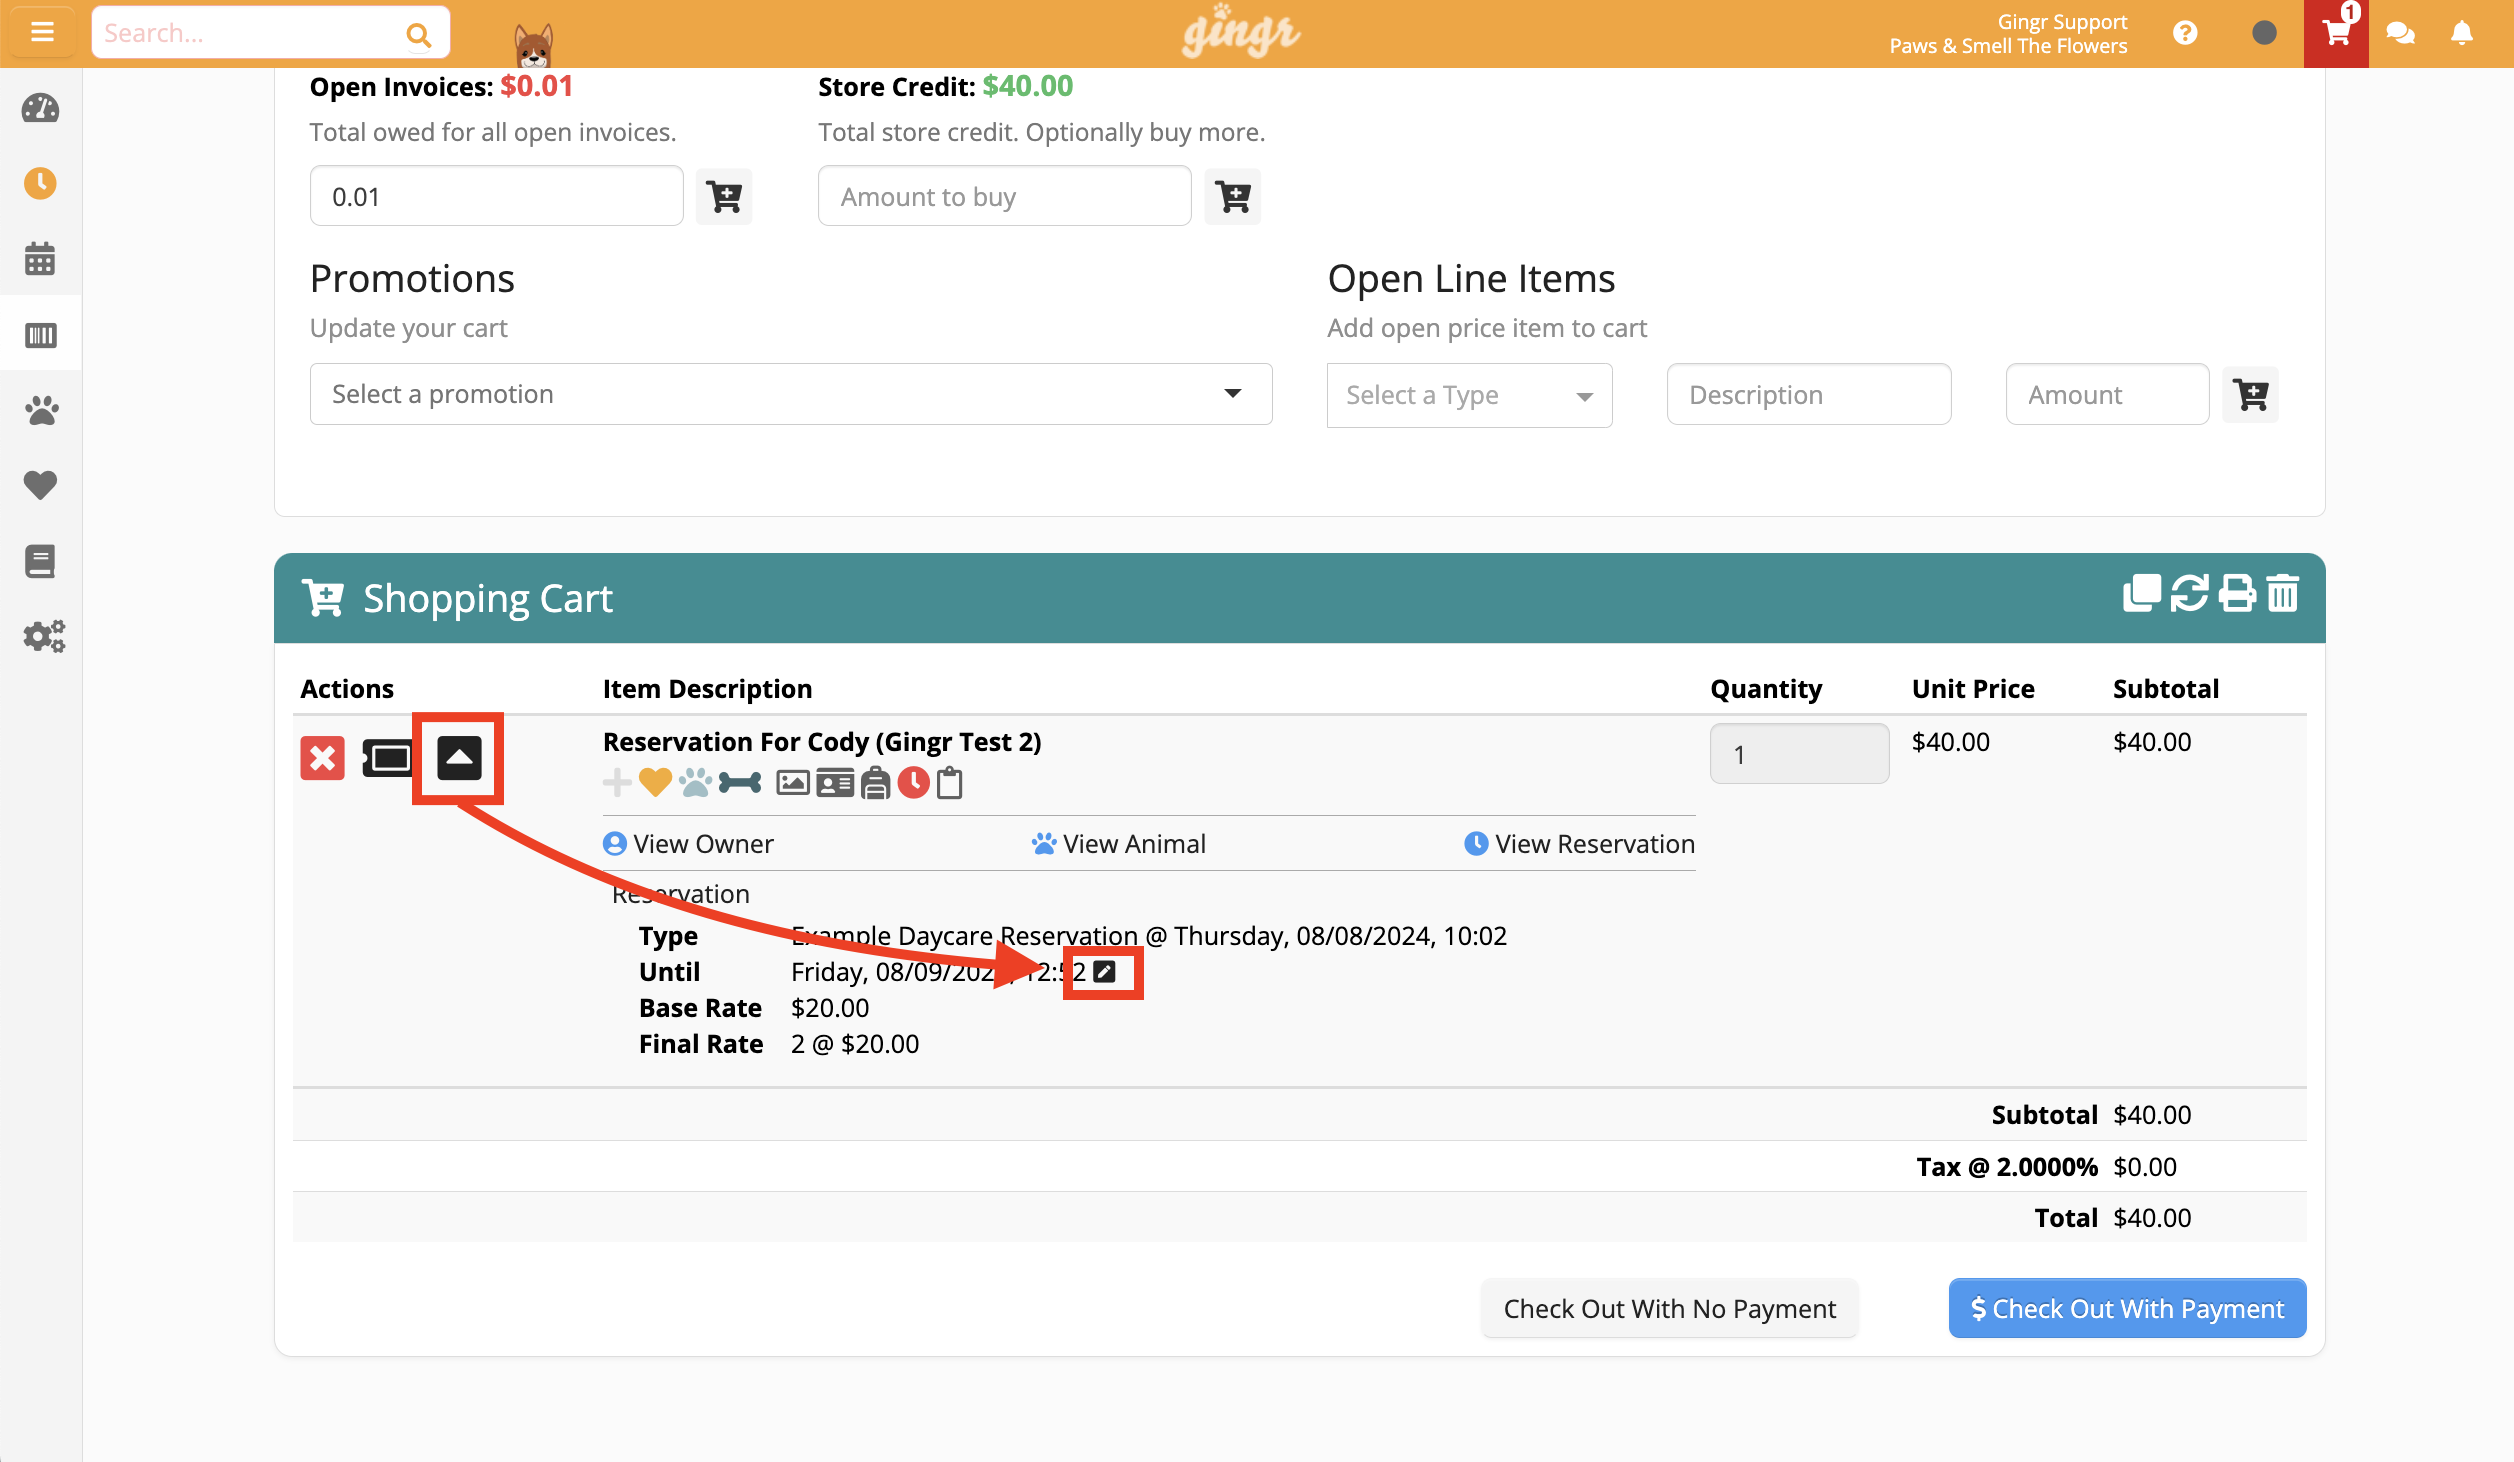Viewport: 2514px width, 1462px height.
Task: Click the dog mascot icon near search
Action: click(533, 46)
